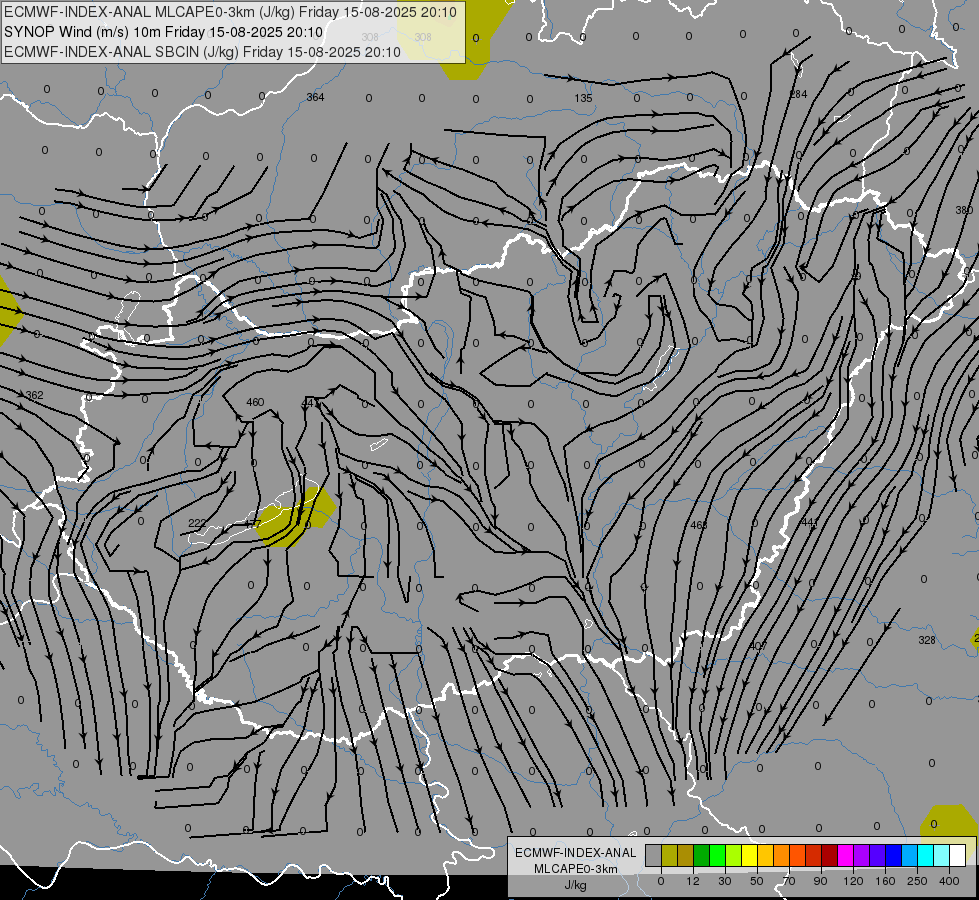Click the map value 362

click(x=34, y=395)
